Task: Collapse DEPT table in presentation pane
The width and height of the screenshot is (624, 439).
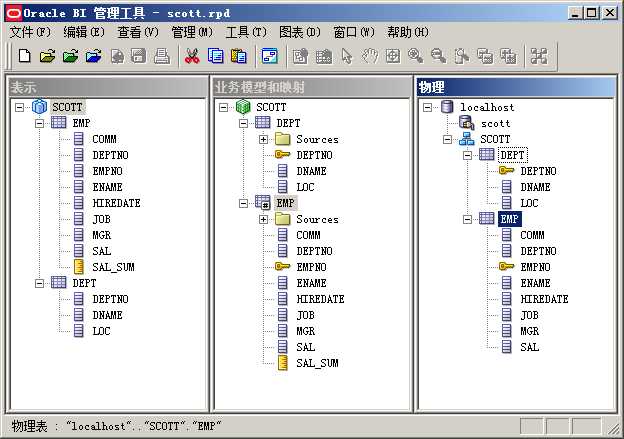Action: tap(39, 283)
